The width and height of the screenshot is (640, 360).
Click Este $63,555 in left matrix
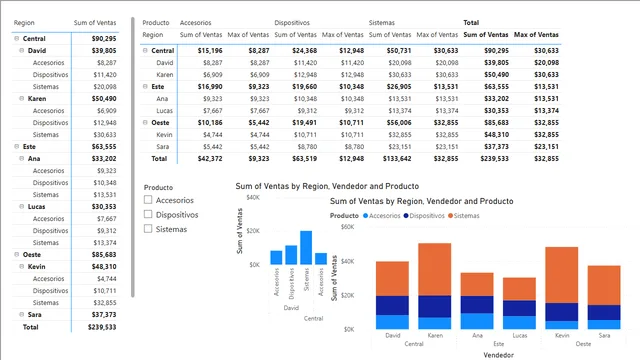[104, 147]
